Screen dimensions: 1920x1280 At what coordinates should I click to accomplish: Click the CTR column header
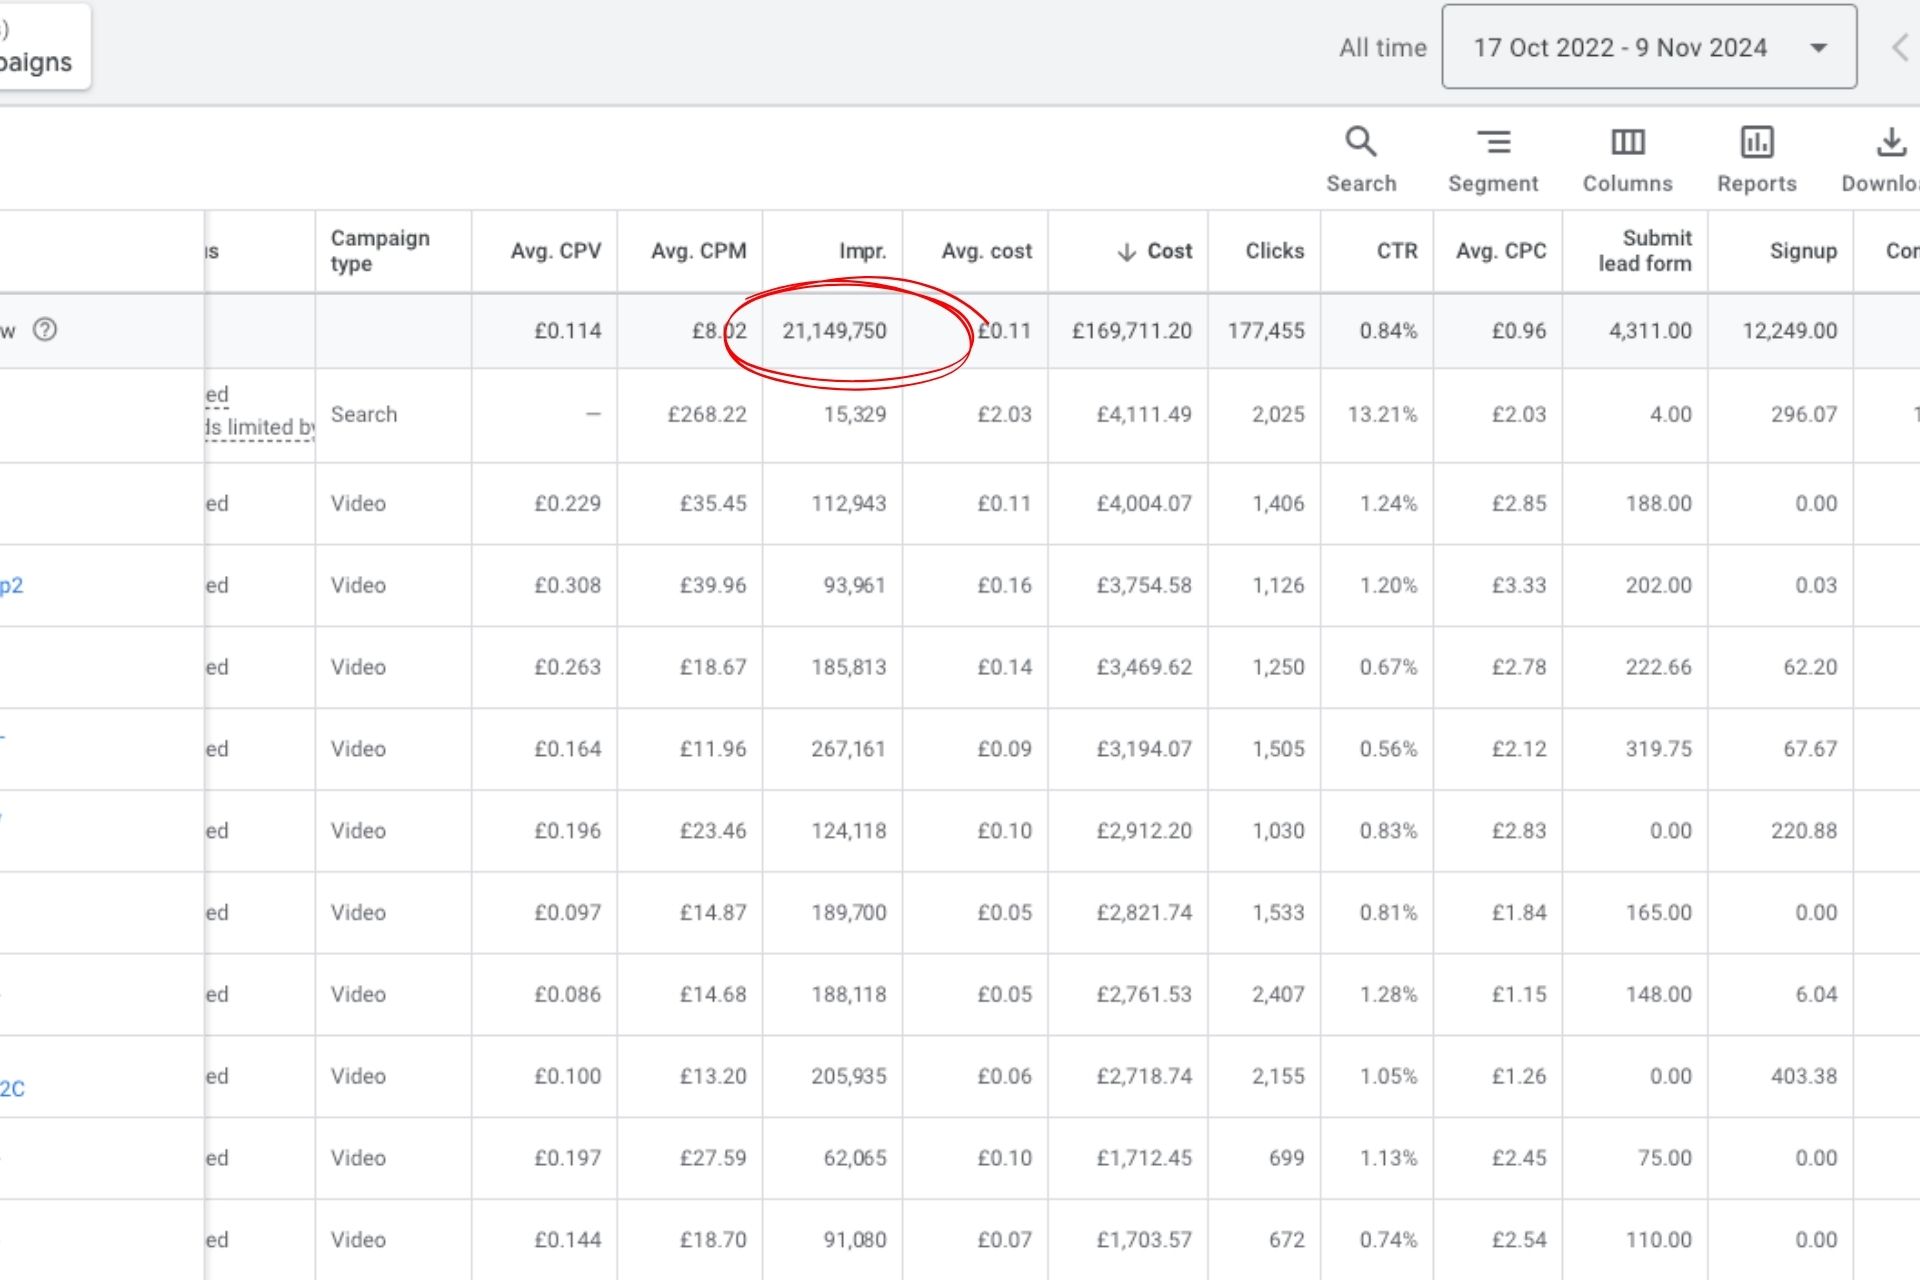tap(1396, 251)
